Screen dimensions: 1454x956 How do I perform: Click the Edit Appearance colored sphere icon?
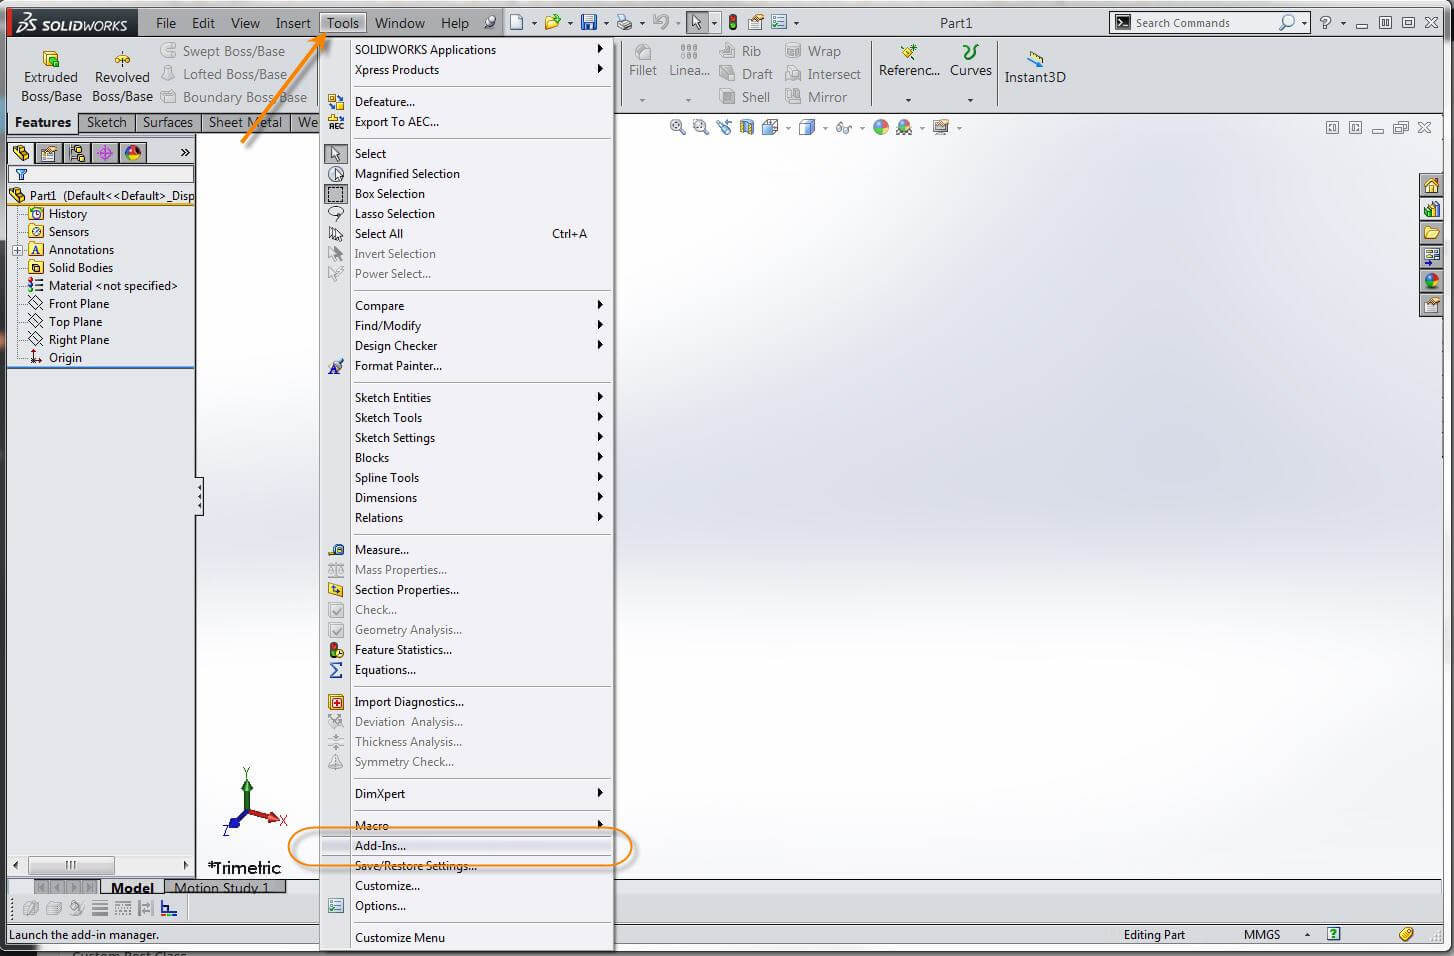(x=881, y=127)
